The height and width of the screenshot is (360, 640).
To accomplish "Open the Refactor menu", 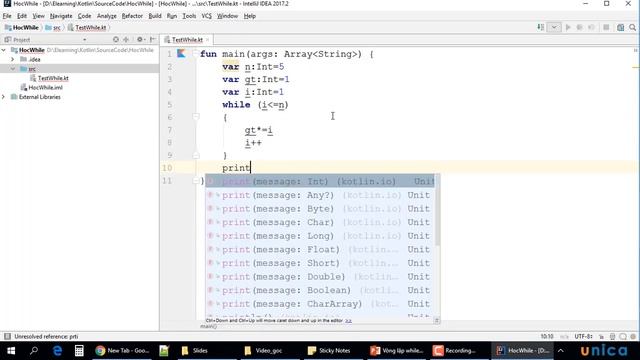I will pos(132,16).
